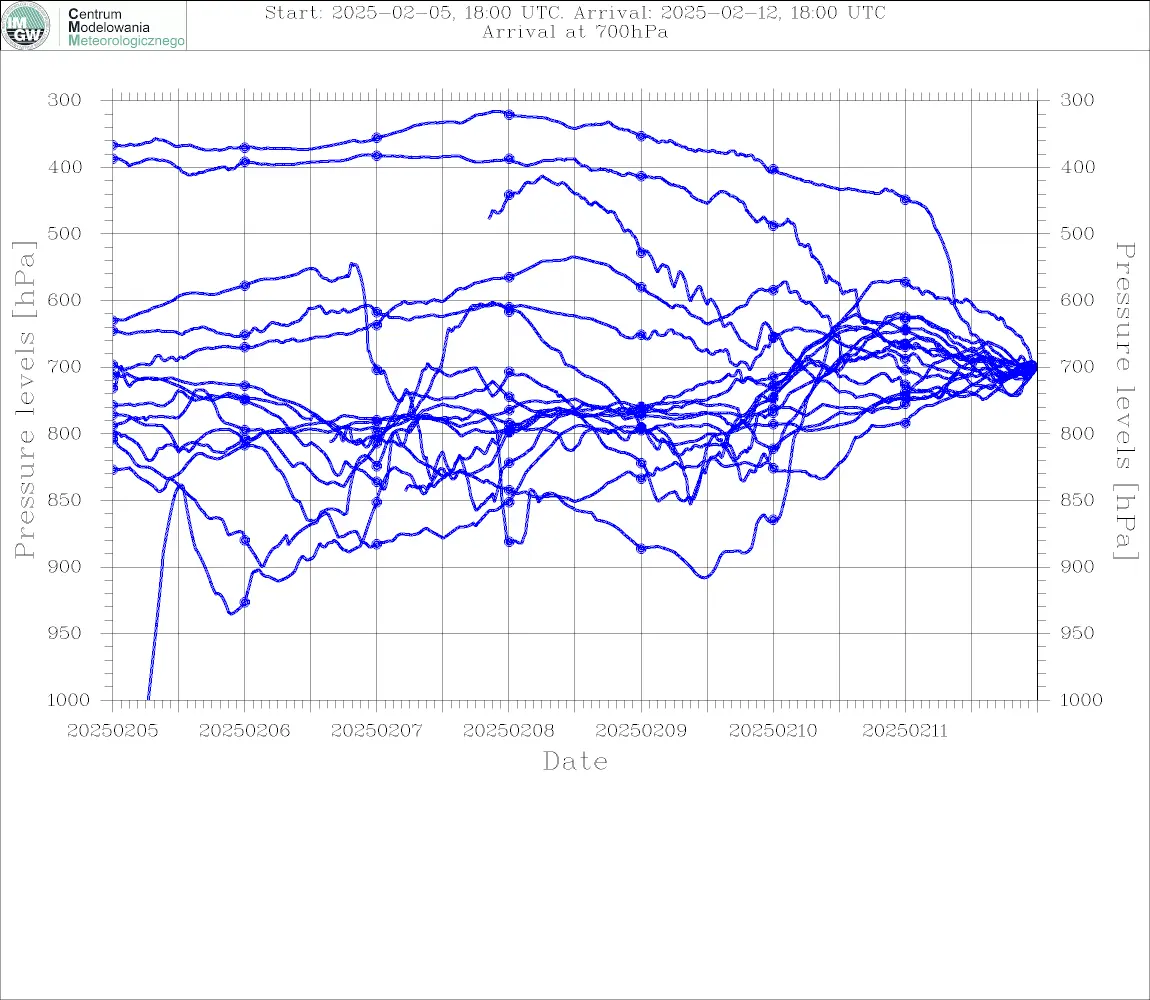This screenshot has width=1150, height=1000.
Task: Click the date label 20250207
Action: pos(376,731)
